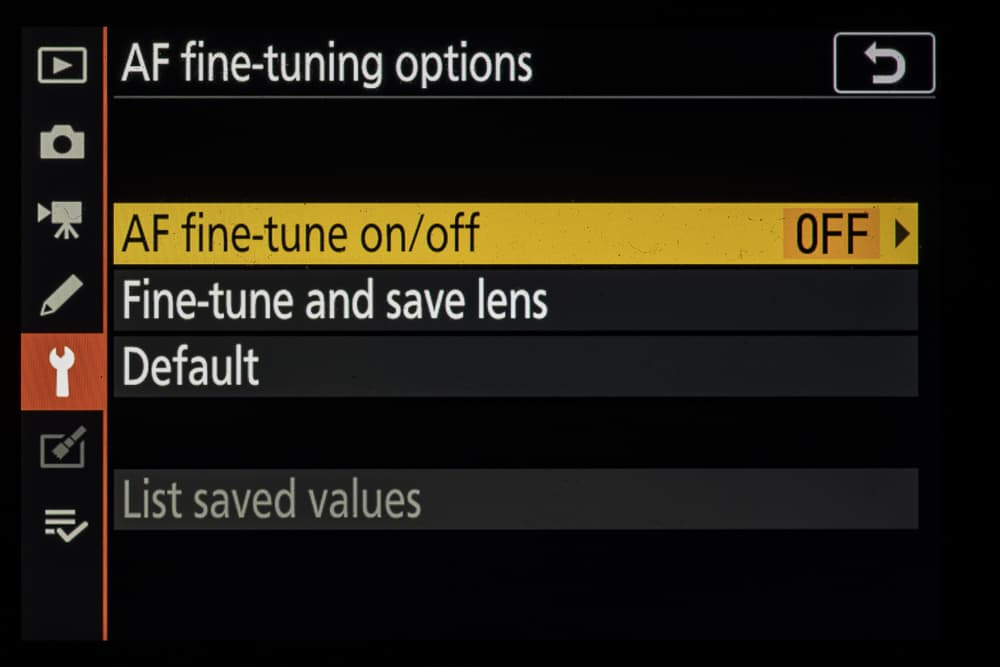The height and width of the screenshot is (667, 1000).
Task: Open the Retouch menu icon
Action: coord(62,448)
